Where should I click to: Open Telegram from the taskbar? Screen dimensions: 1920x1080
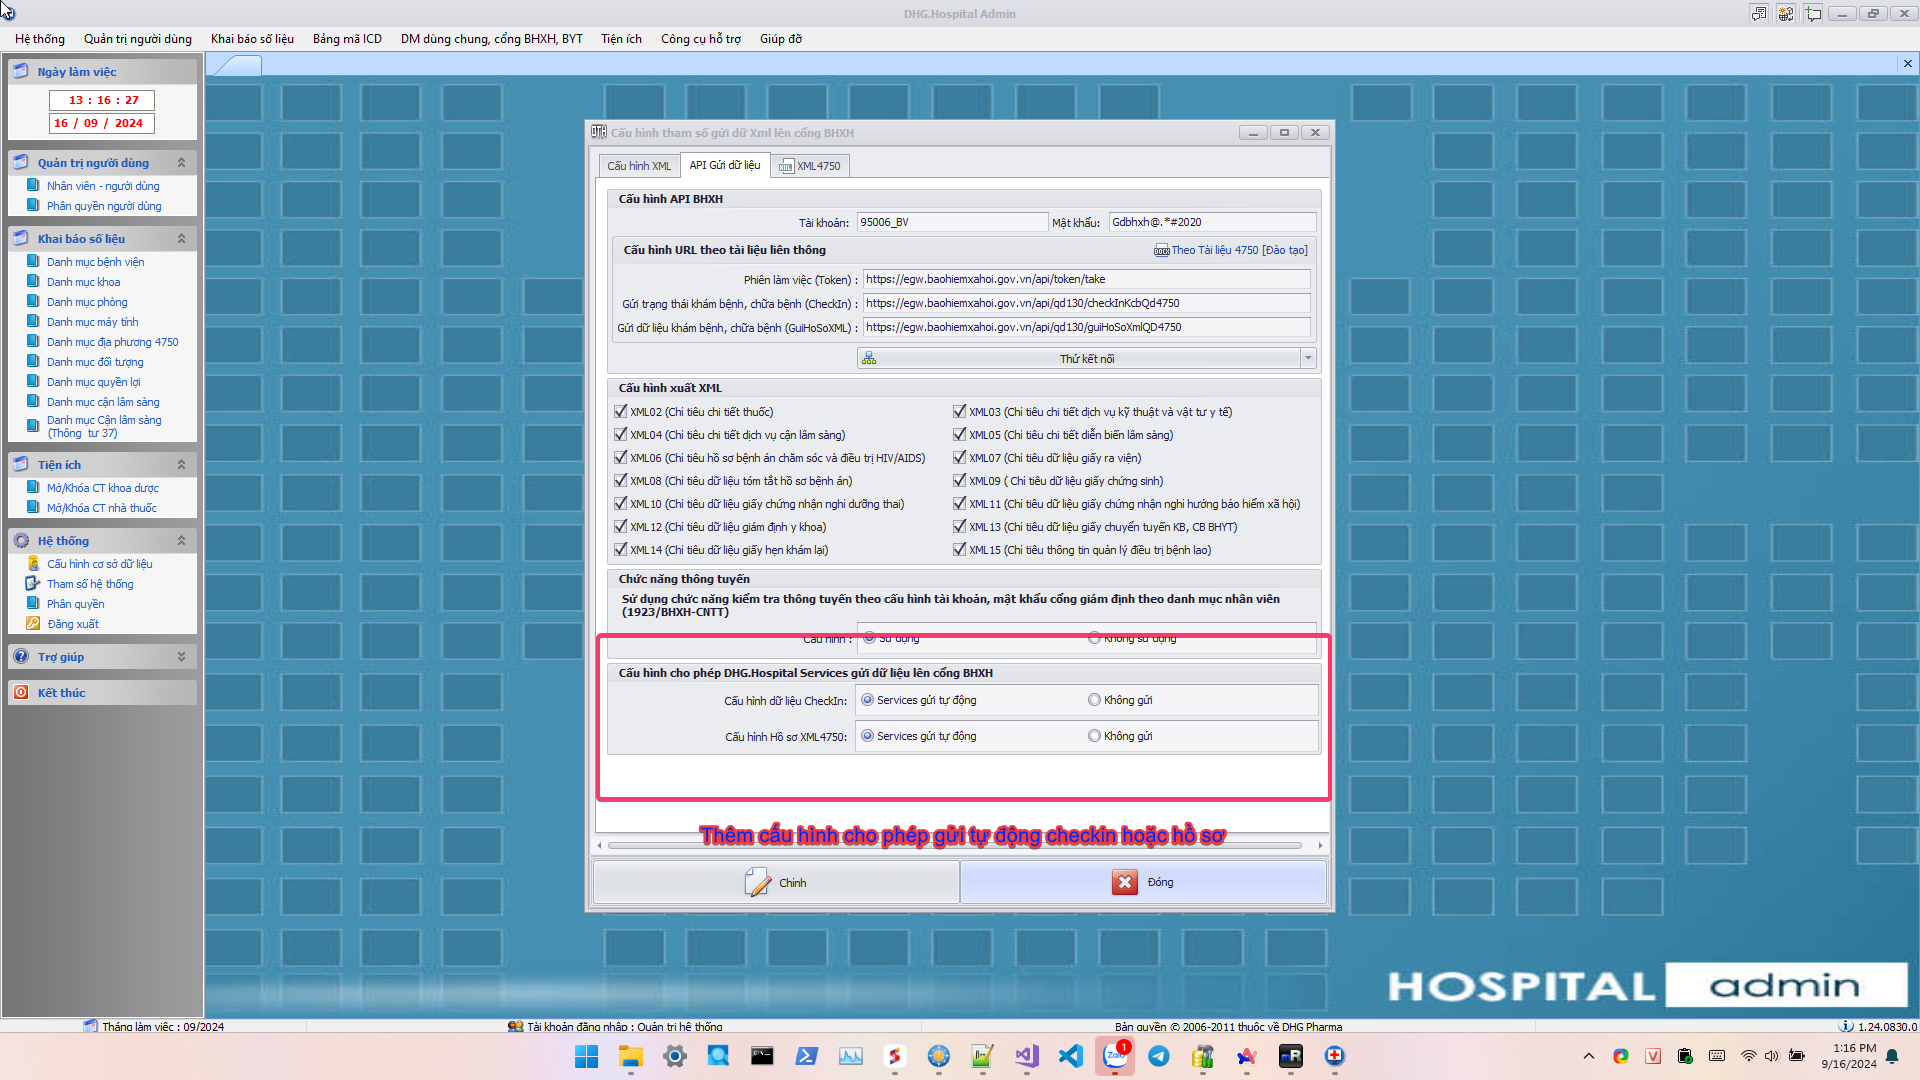(1158, 1056)
